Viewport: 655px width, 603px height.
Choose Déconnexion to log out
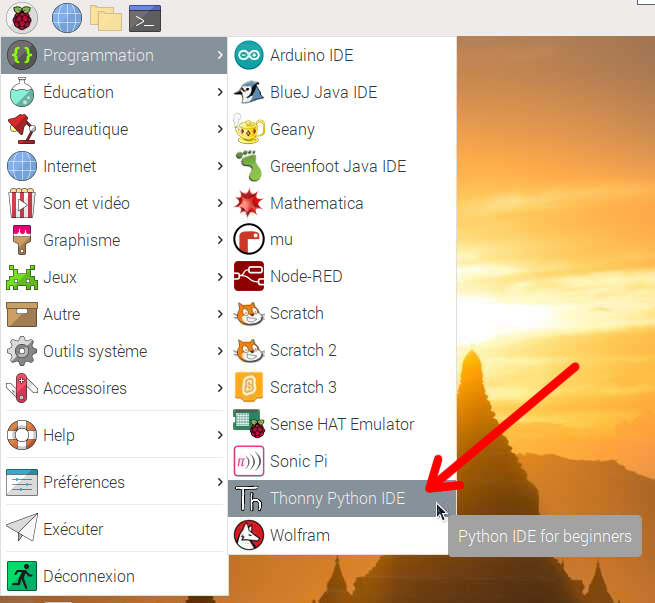pos(114,576)
